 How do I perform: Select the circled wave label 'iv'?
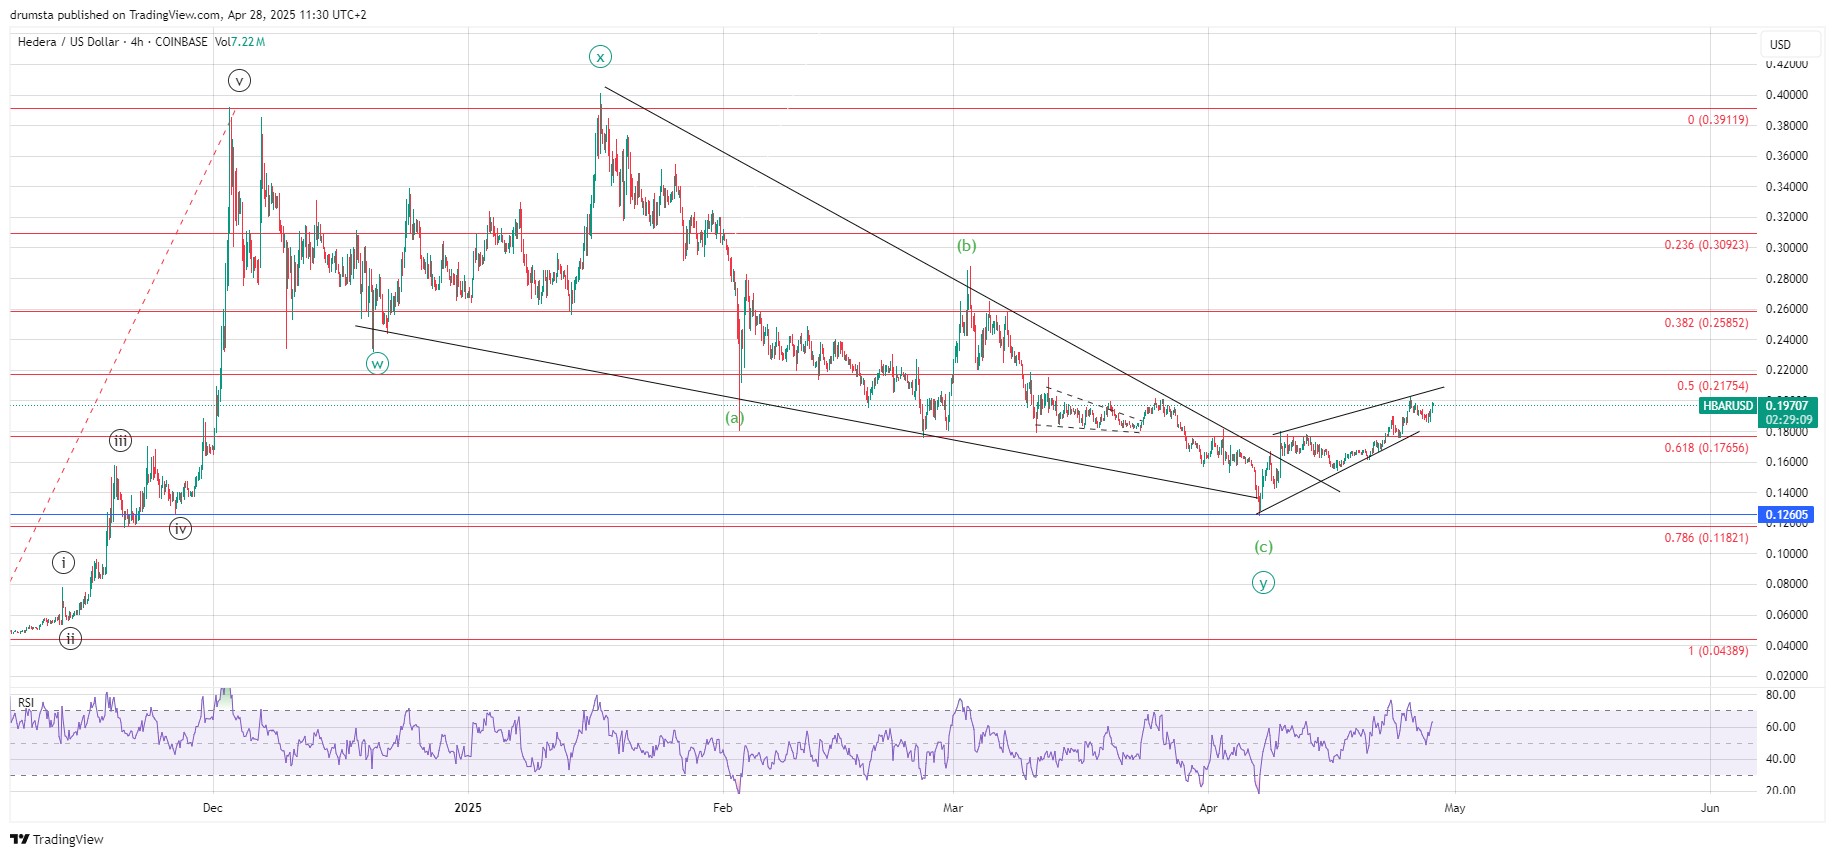[x=180, y=529]
